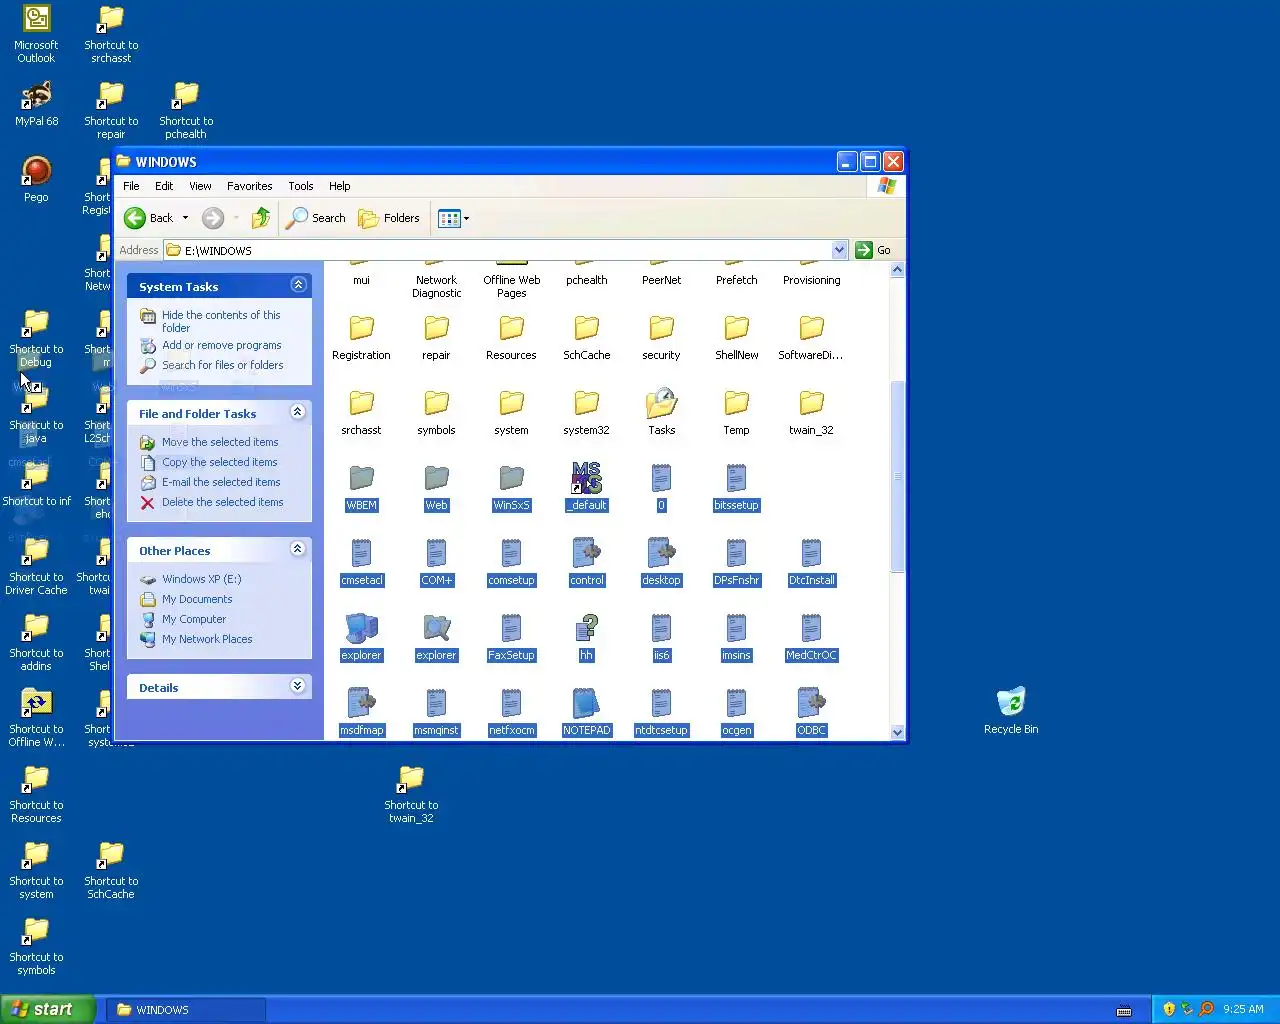Click the Recycle Bin desktop icon
Screen dimensions: 1280x1024
pos(1011,710)
